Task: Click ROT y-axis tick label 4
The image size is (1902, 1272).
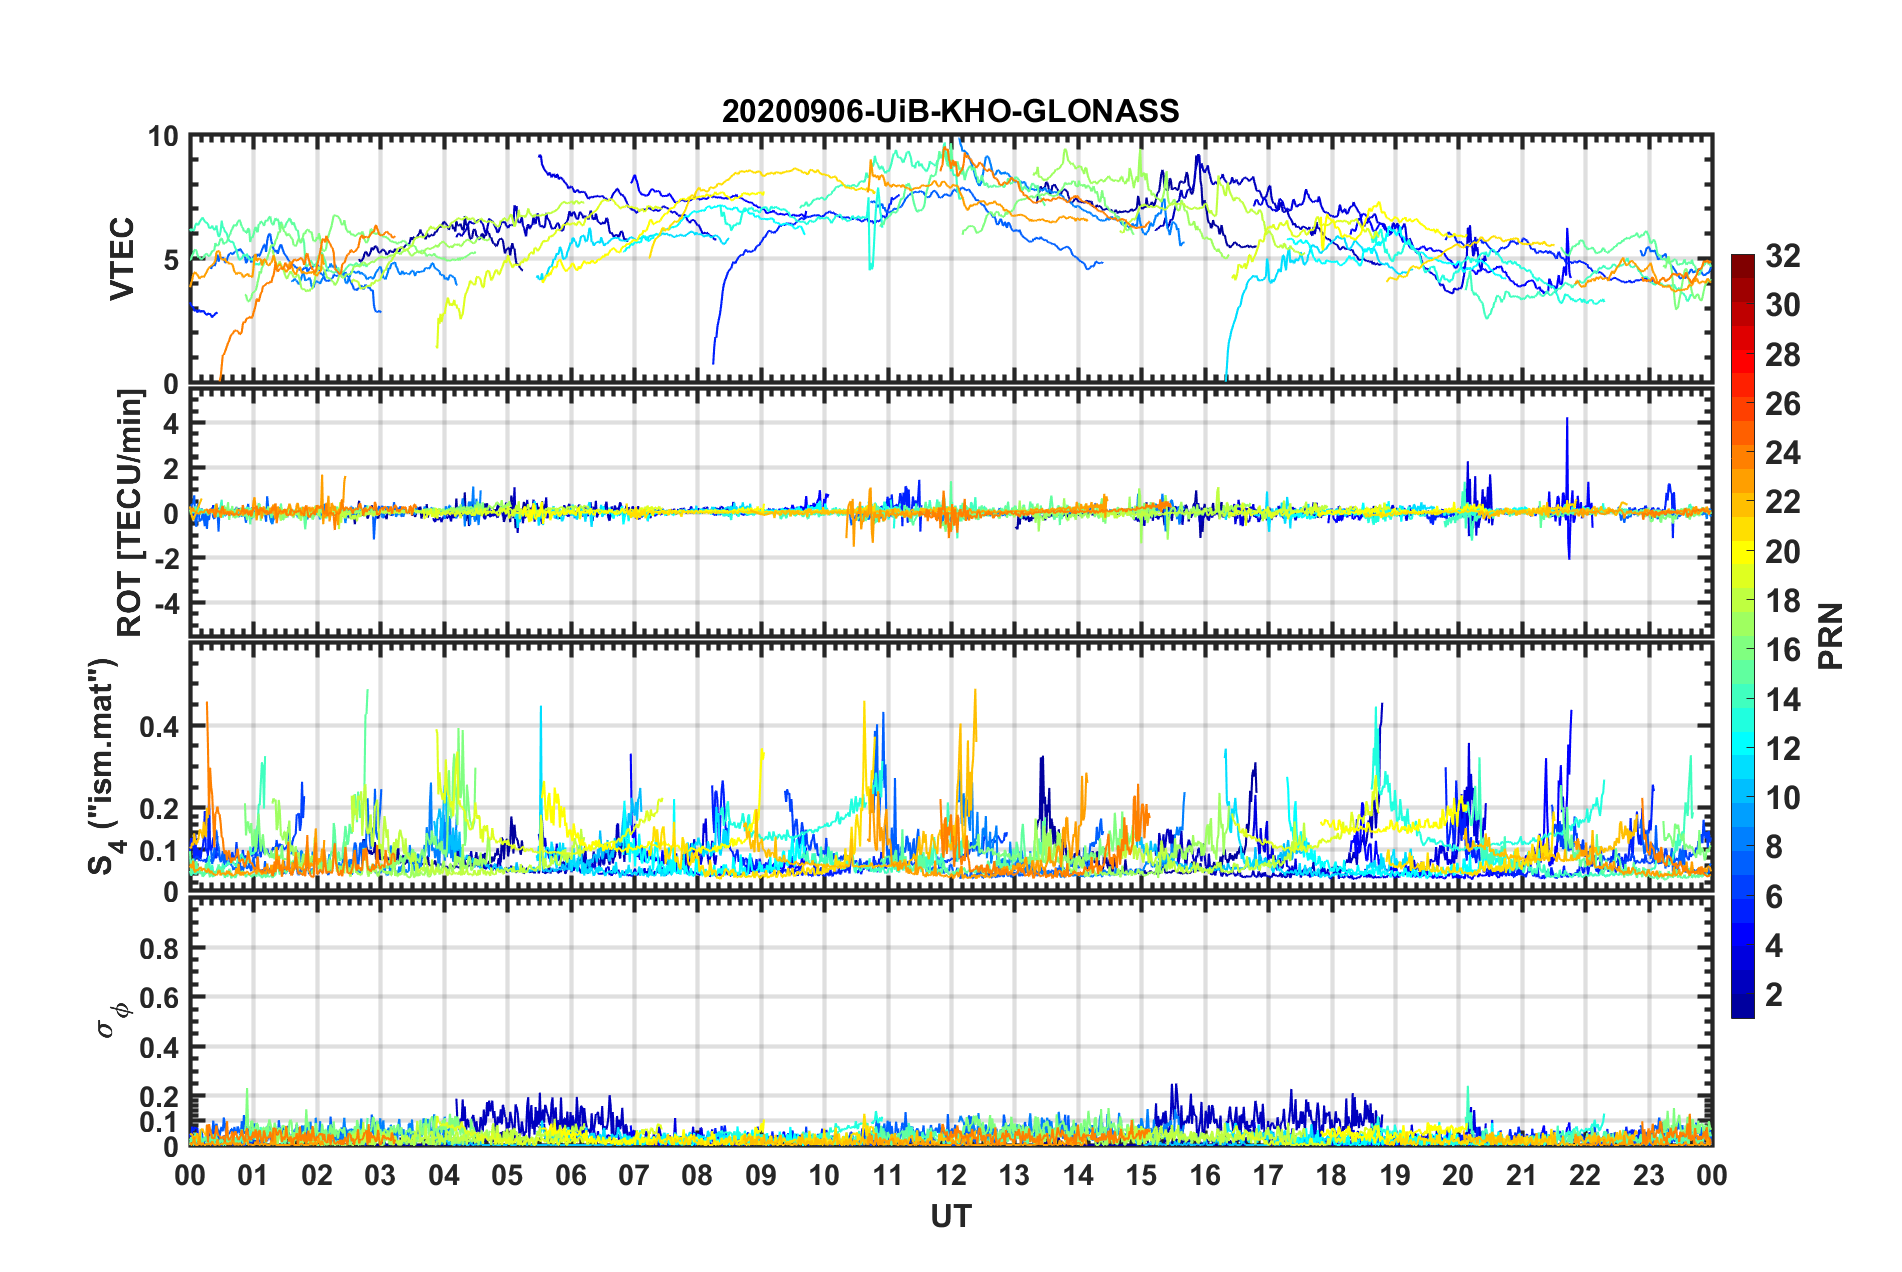Action: pos(171,424)
